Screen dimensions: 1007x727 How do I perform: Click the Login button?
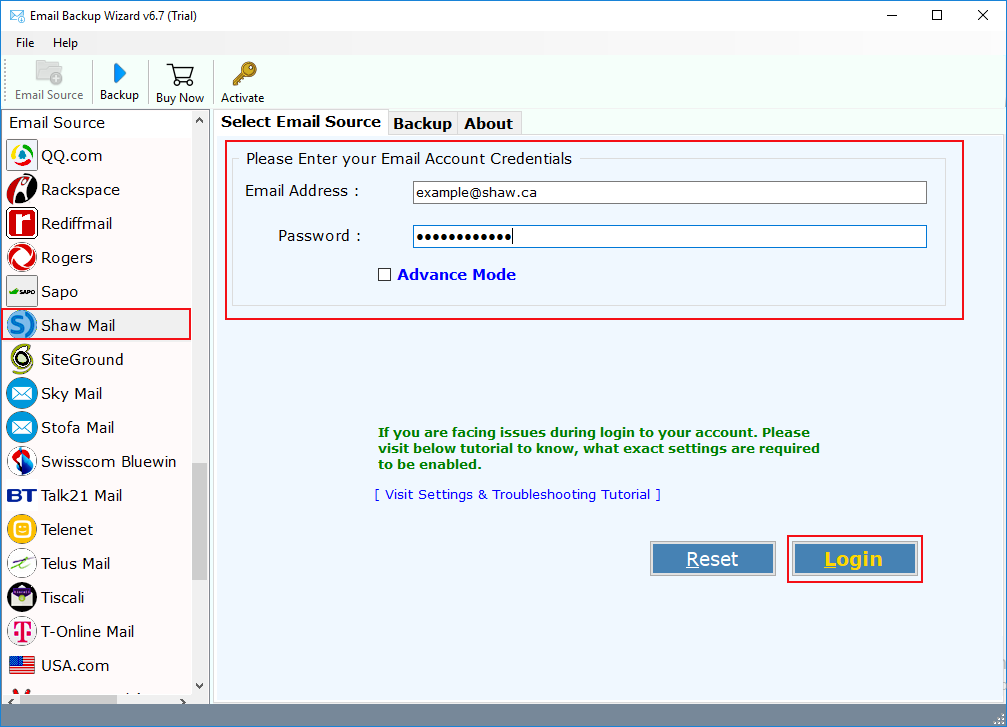point(854,559)
